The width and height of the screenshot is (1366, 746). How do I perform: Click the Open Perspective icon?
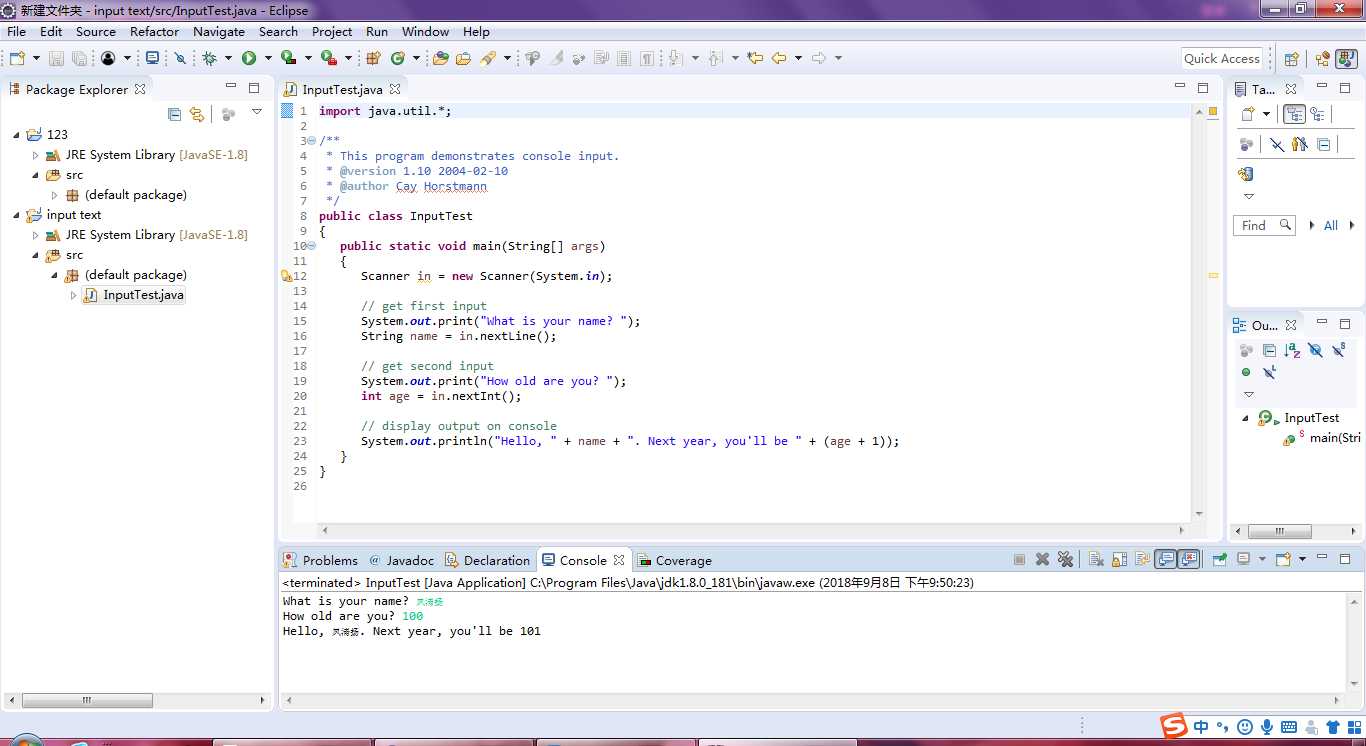tap(1291, 59)
